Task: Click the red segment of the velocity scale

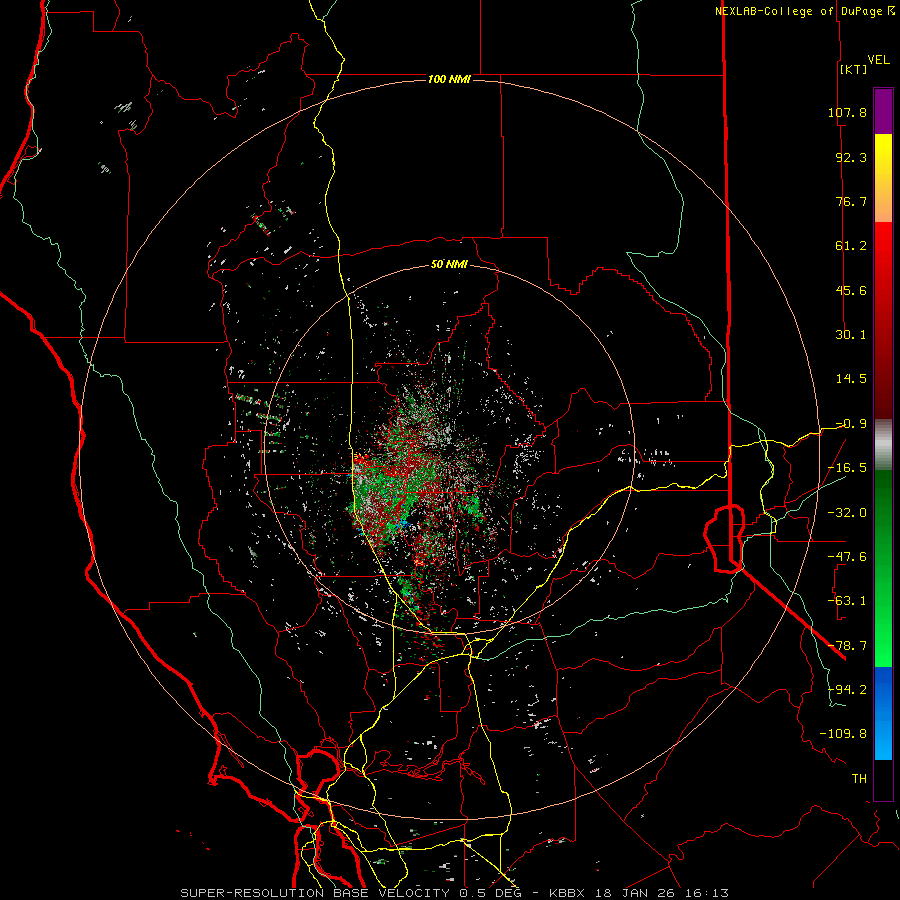Action: click(x=883, y=320)
